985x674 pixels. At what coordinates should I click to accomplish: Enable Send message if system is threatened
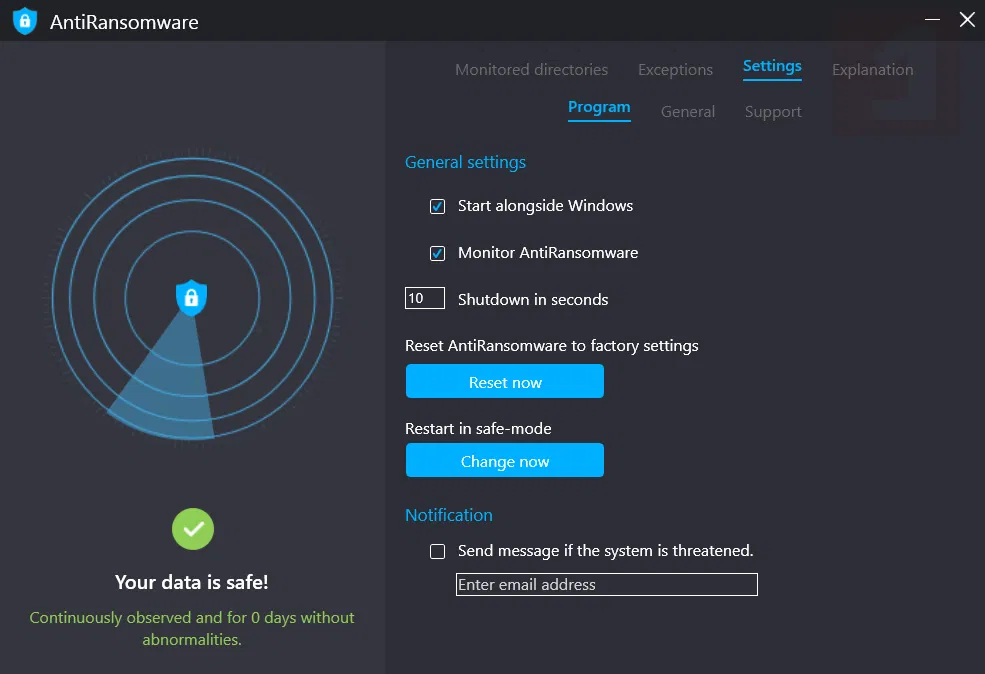437,552
